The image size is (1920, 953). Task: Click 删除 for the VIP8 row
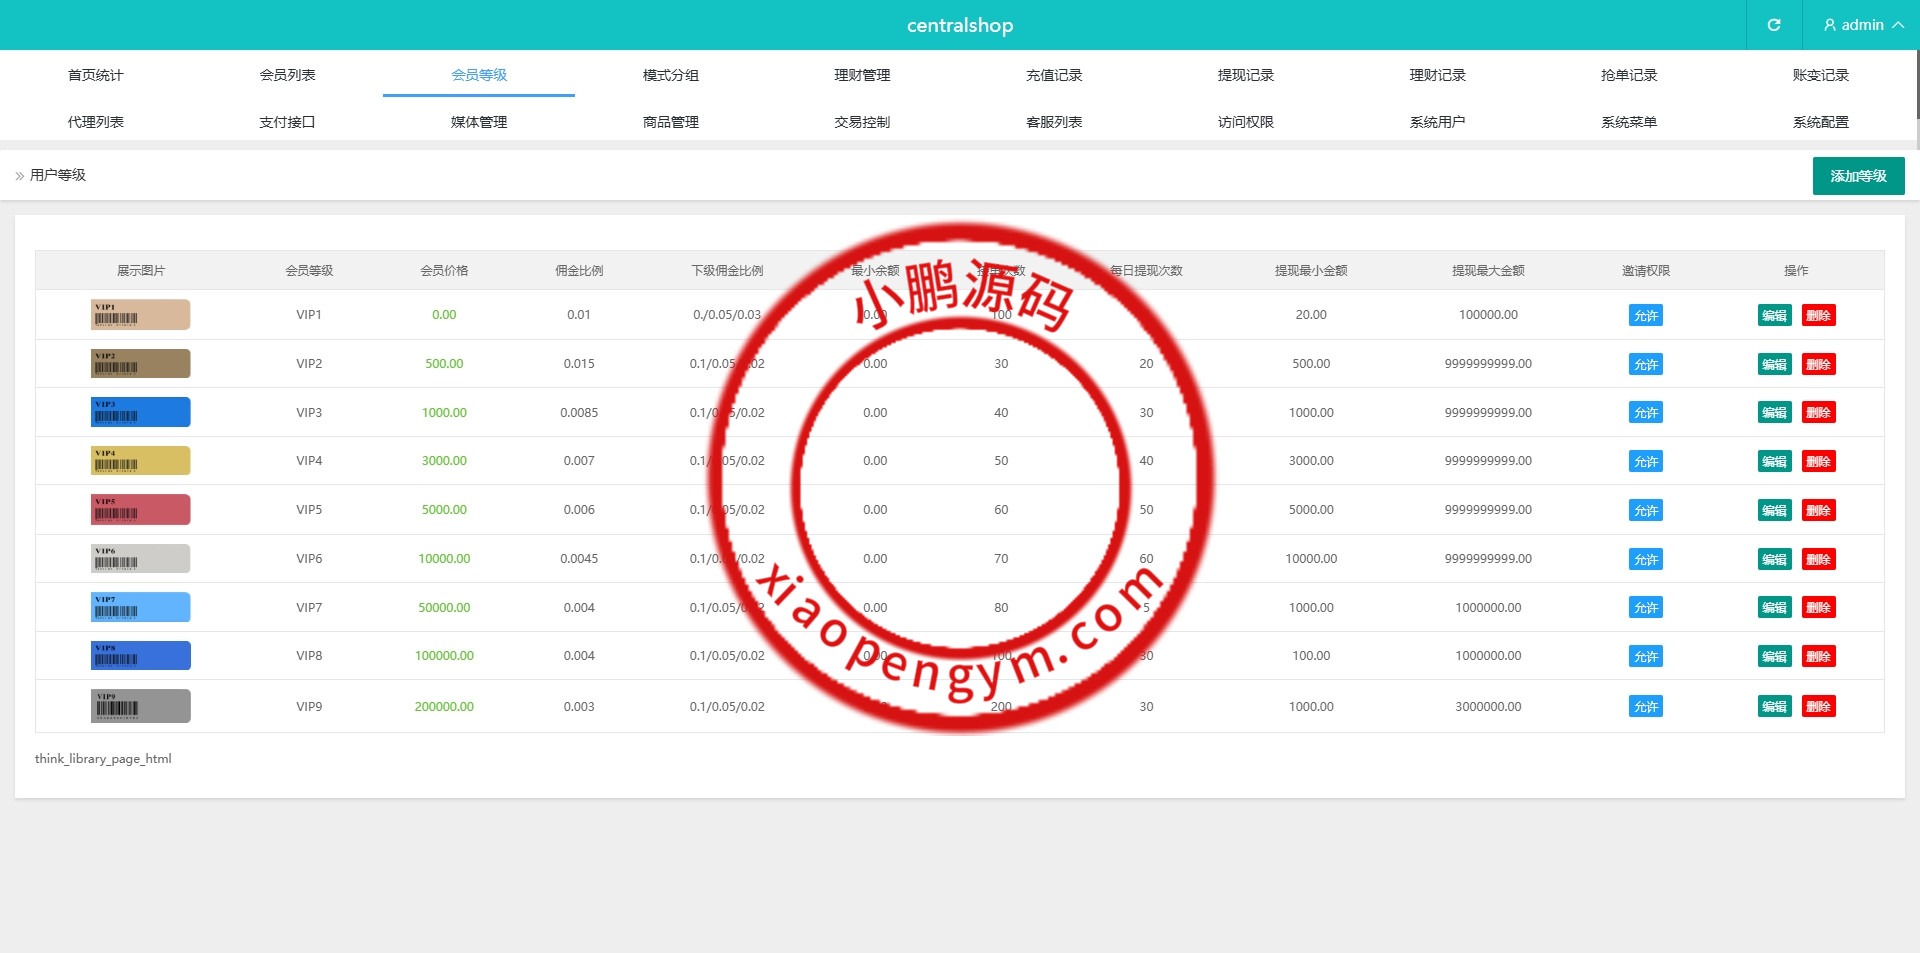coord(1818,657)
